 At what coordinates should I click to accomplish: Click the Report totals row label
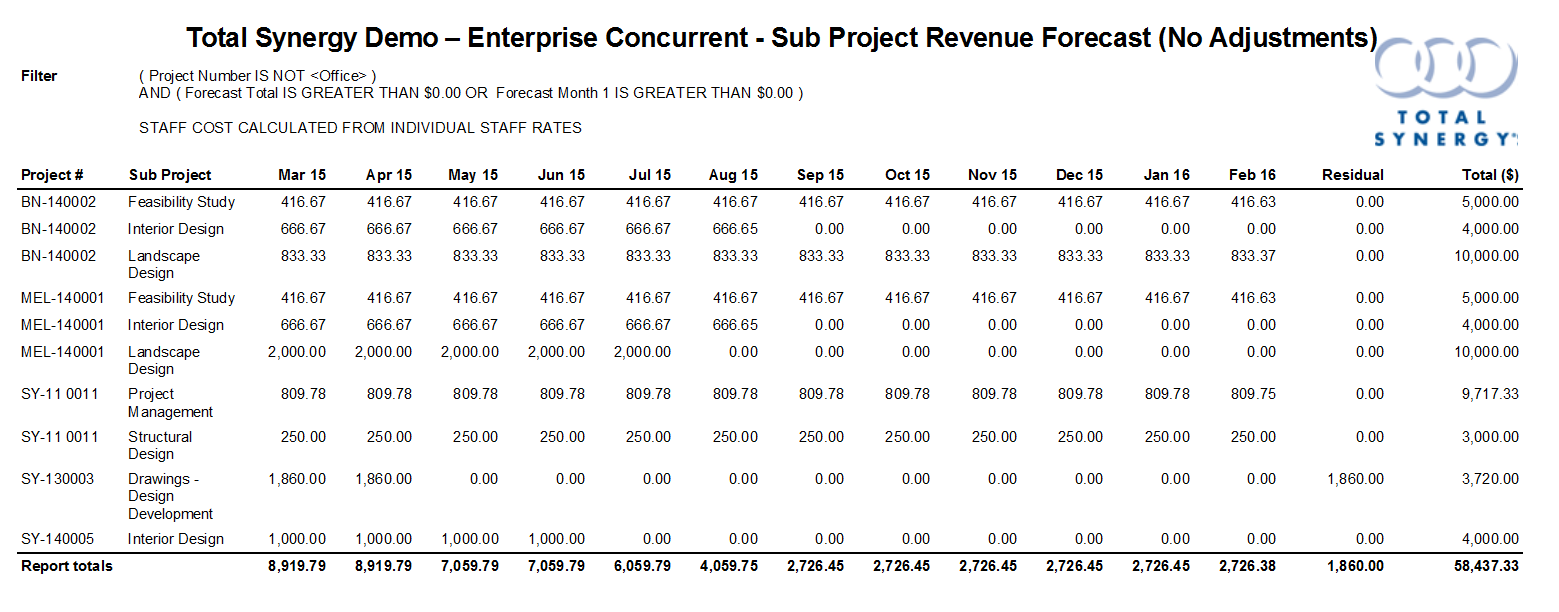tap(67, 566)
